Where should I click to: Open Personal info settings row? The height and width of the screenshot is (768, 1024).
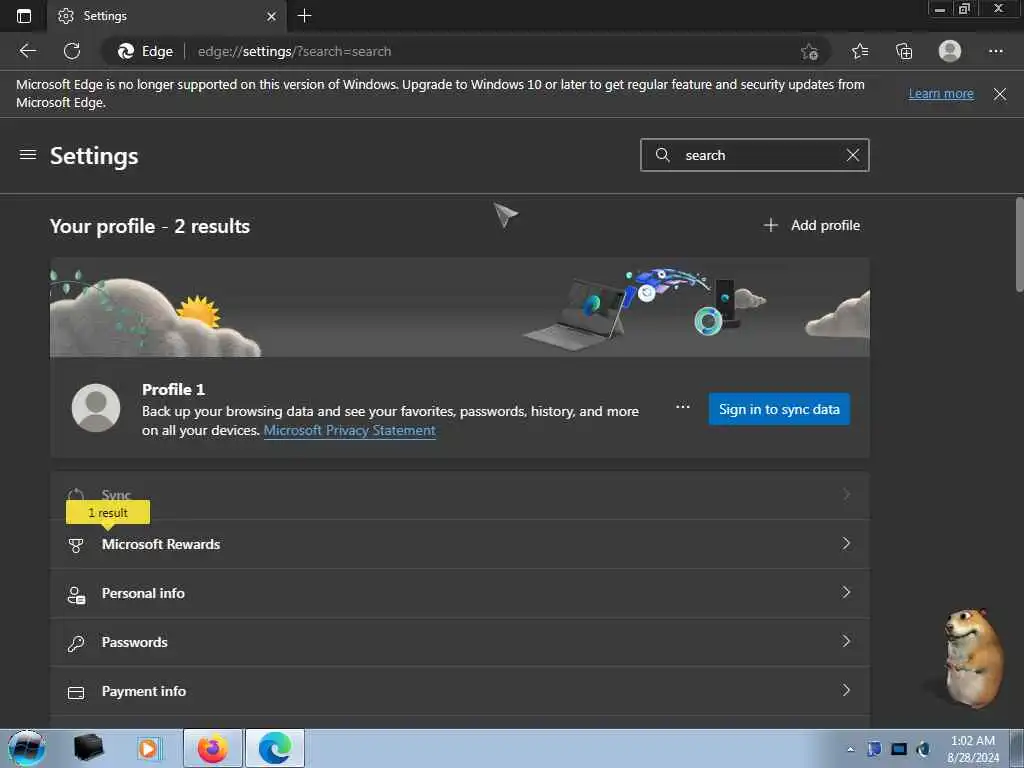460,593
